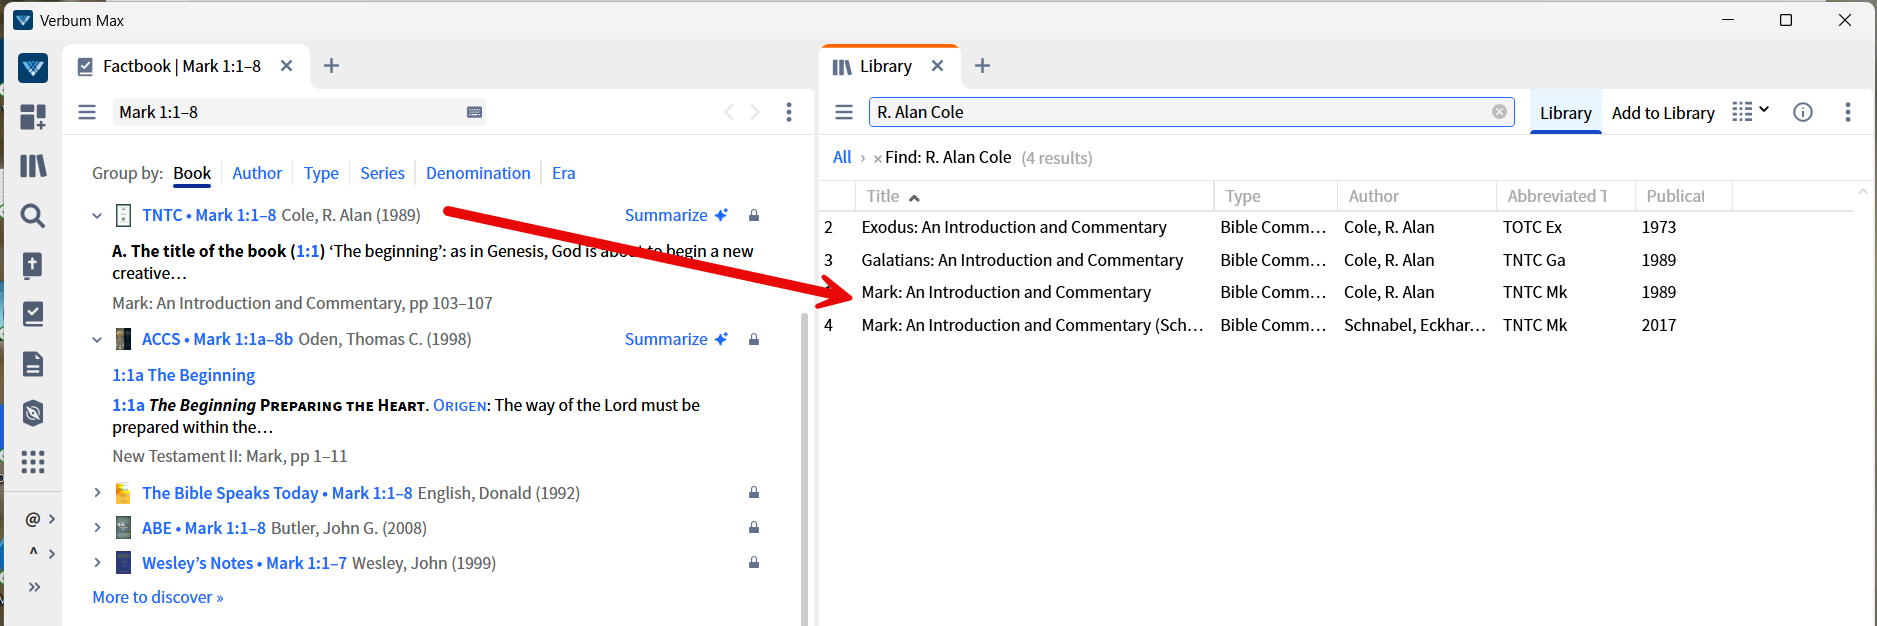The height and width of the screenshot is (626, 1877).
Task: Sort by the Title column header
Action: [x=1034, y=196]
